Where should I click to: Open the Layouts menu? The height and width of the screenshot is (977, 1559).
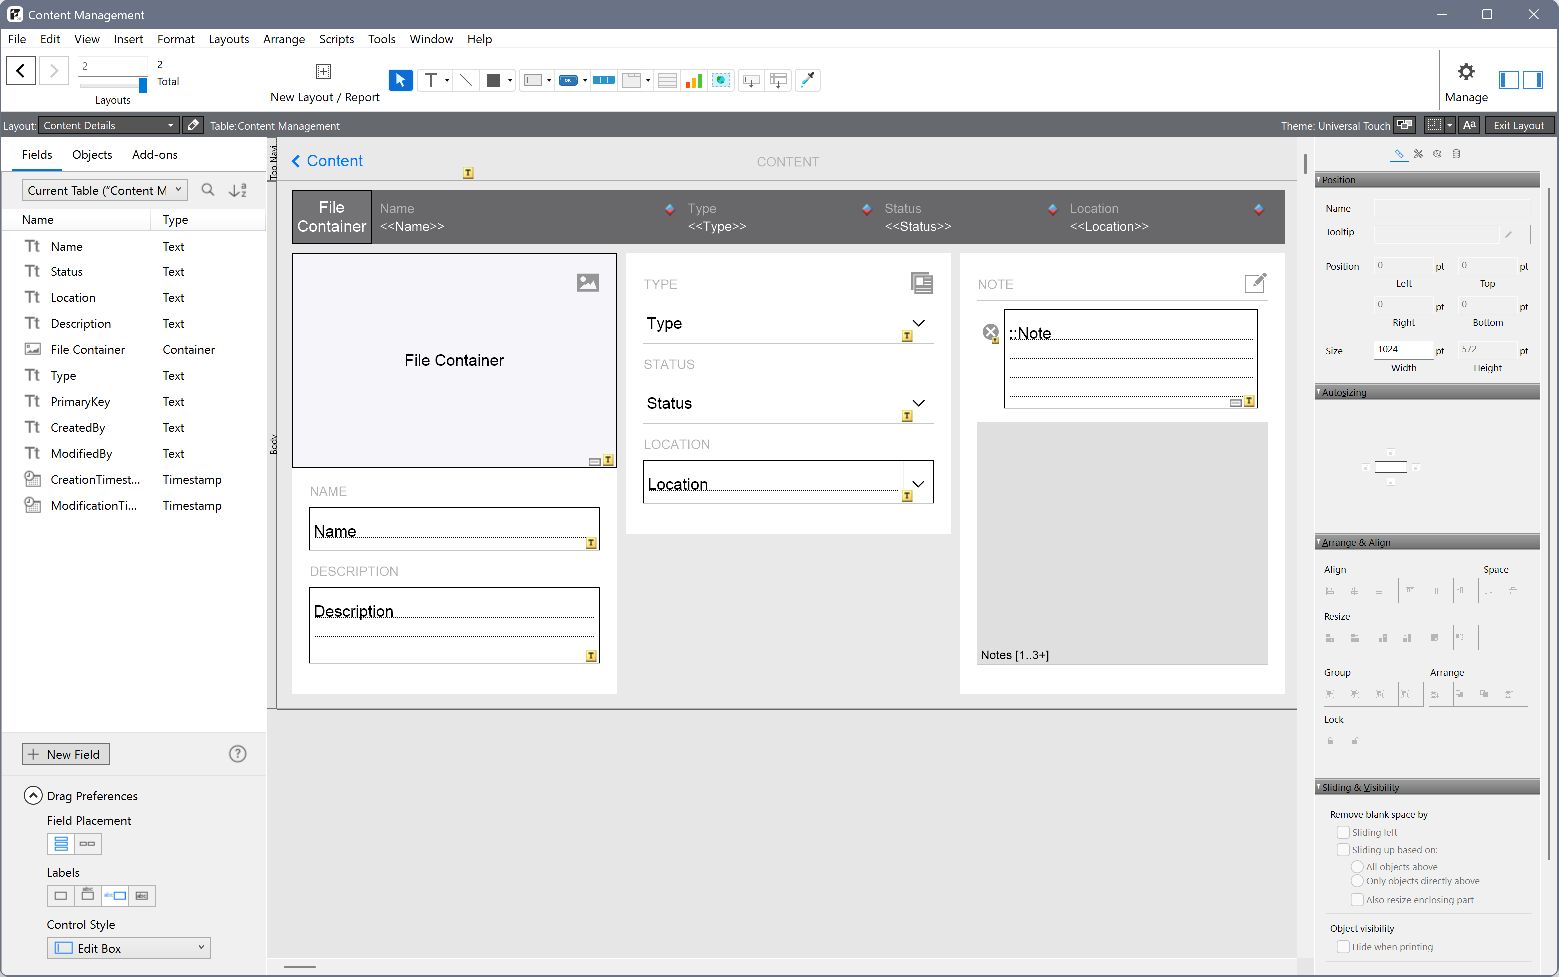click(229, 39)
